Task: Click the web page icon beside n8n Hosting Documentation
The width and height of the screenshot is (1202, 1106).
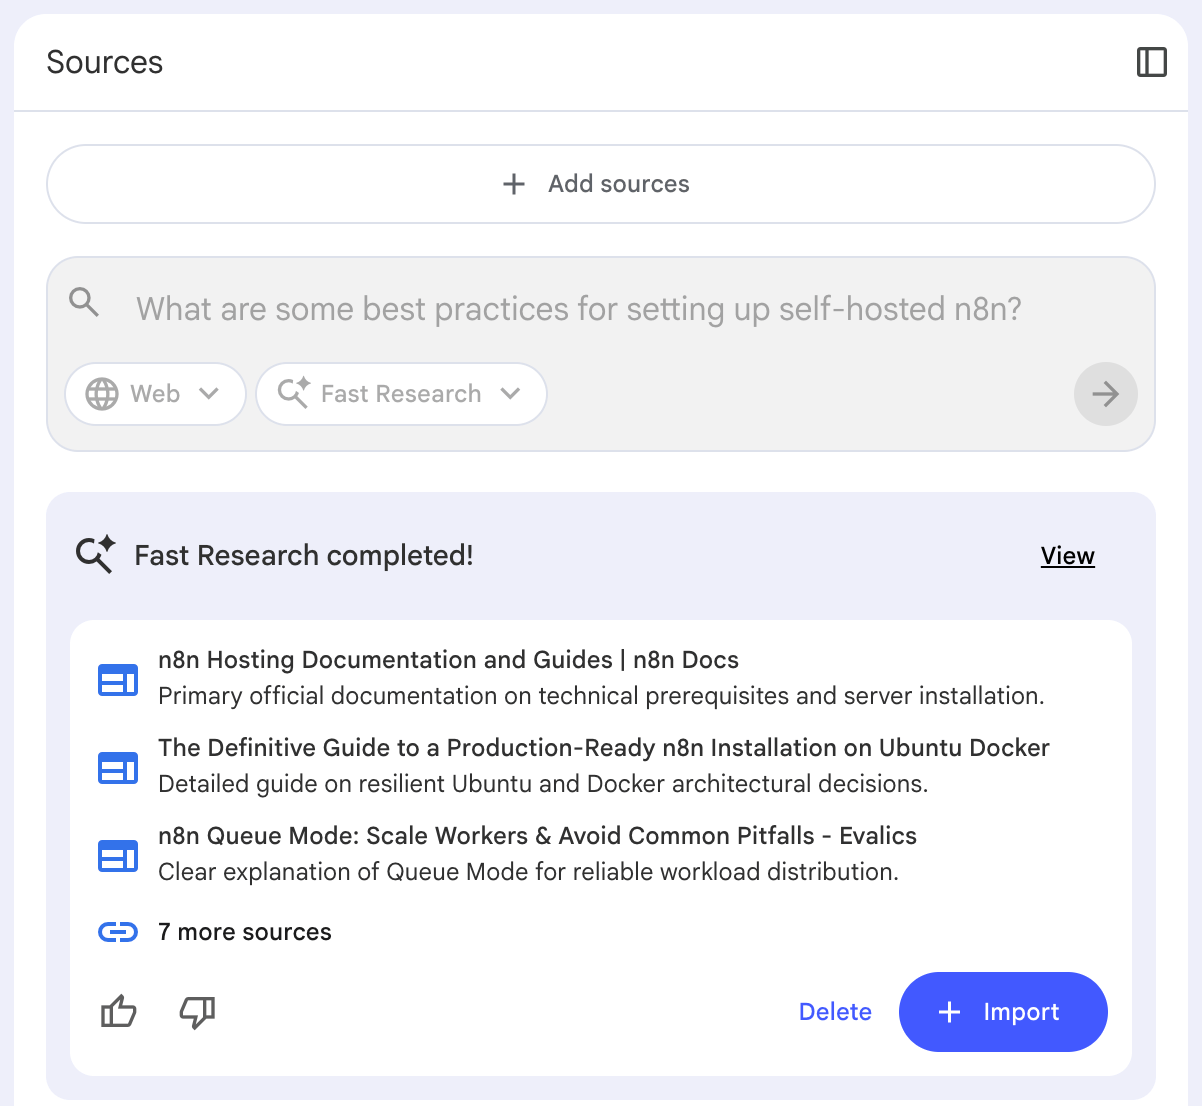Action: [118, 680]
